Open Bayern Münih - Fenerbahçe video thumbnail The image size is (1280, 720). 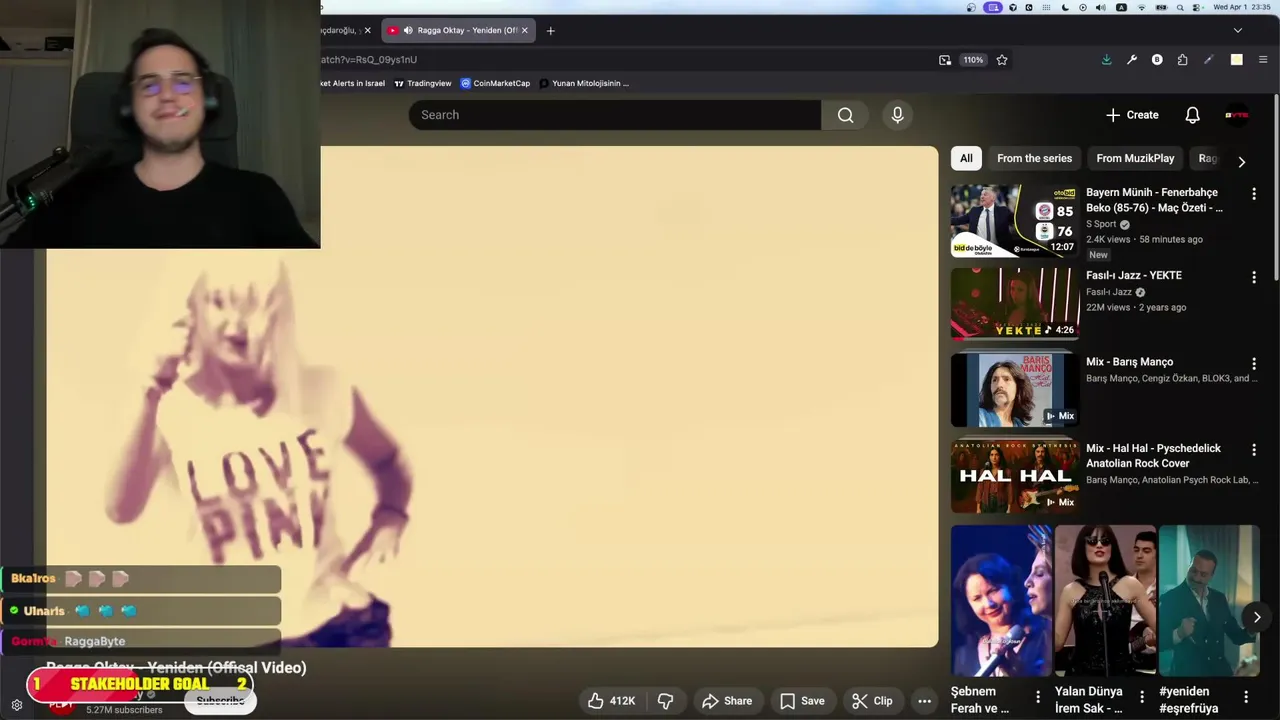1014,220
